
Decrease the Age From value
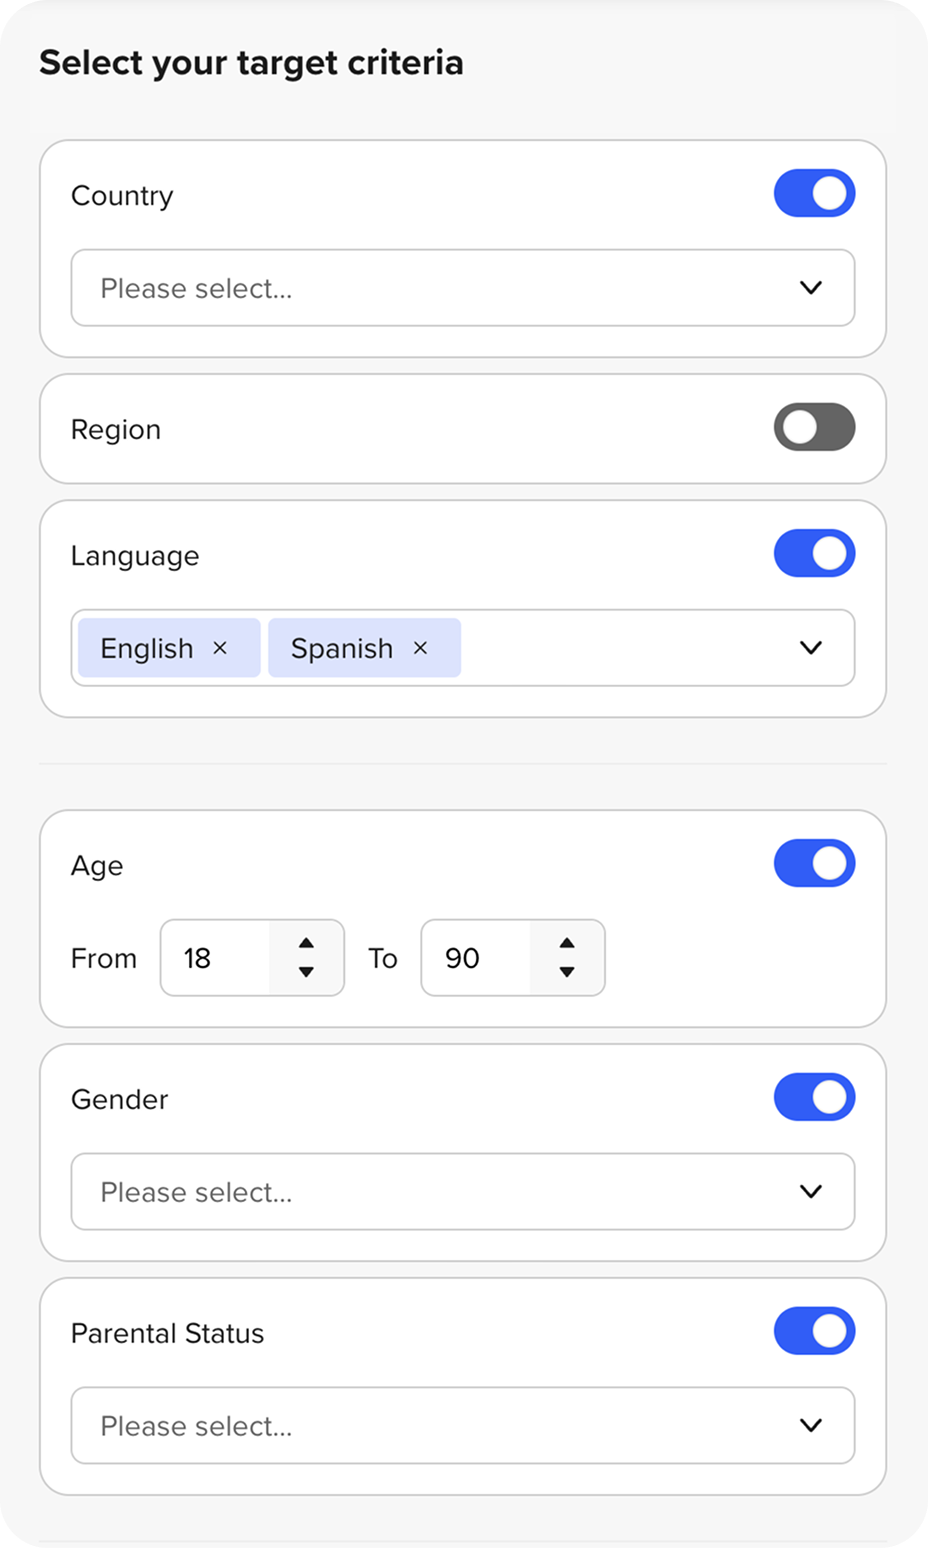(x=306, y=972)
